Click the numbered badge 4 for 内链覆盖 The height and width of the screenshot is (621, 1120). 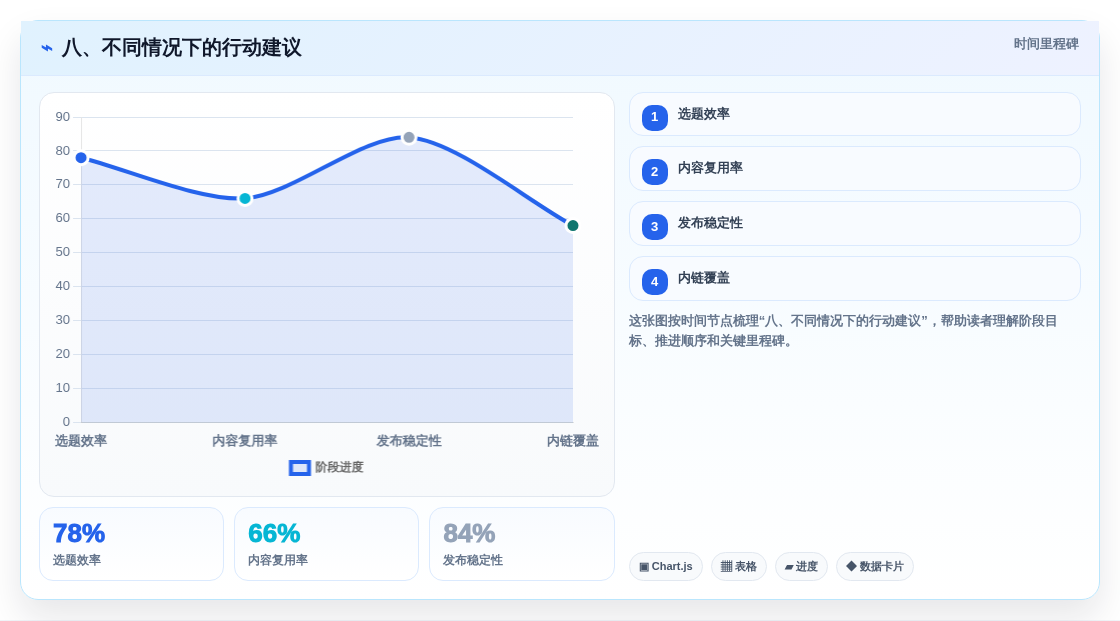tap(654, 282)
